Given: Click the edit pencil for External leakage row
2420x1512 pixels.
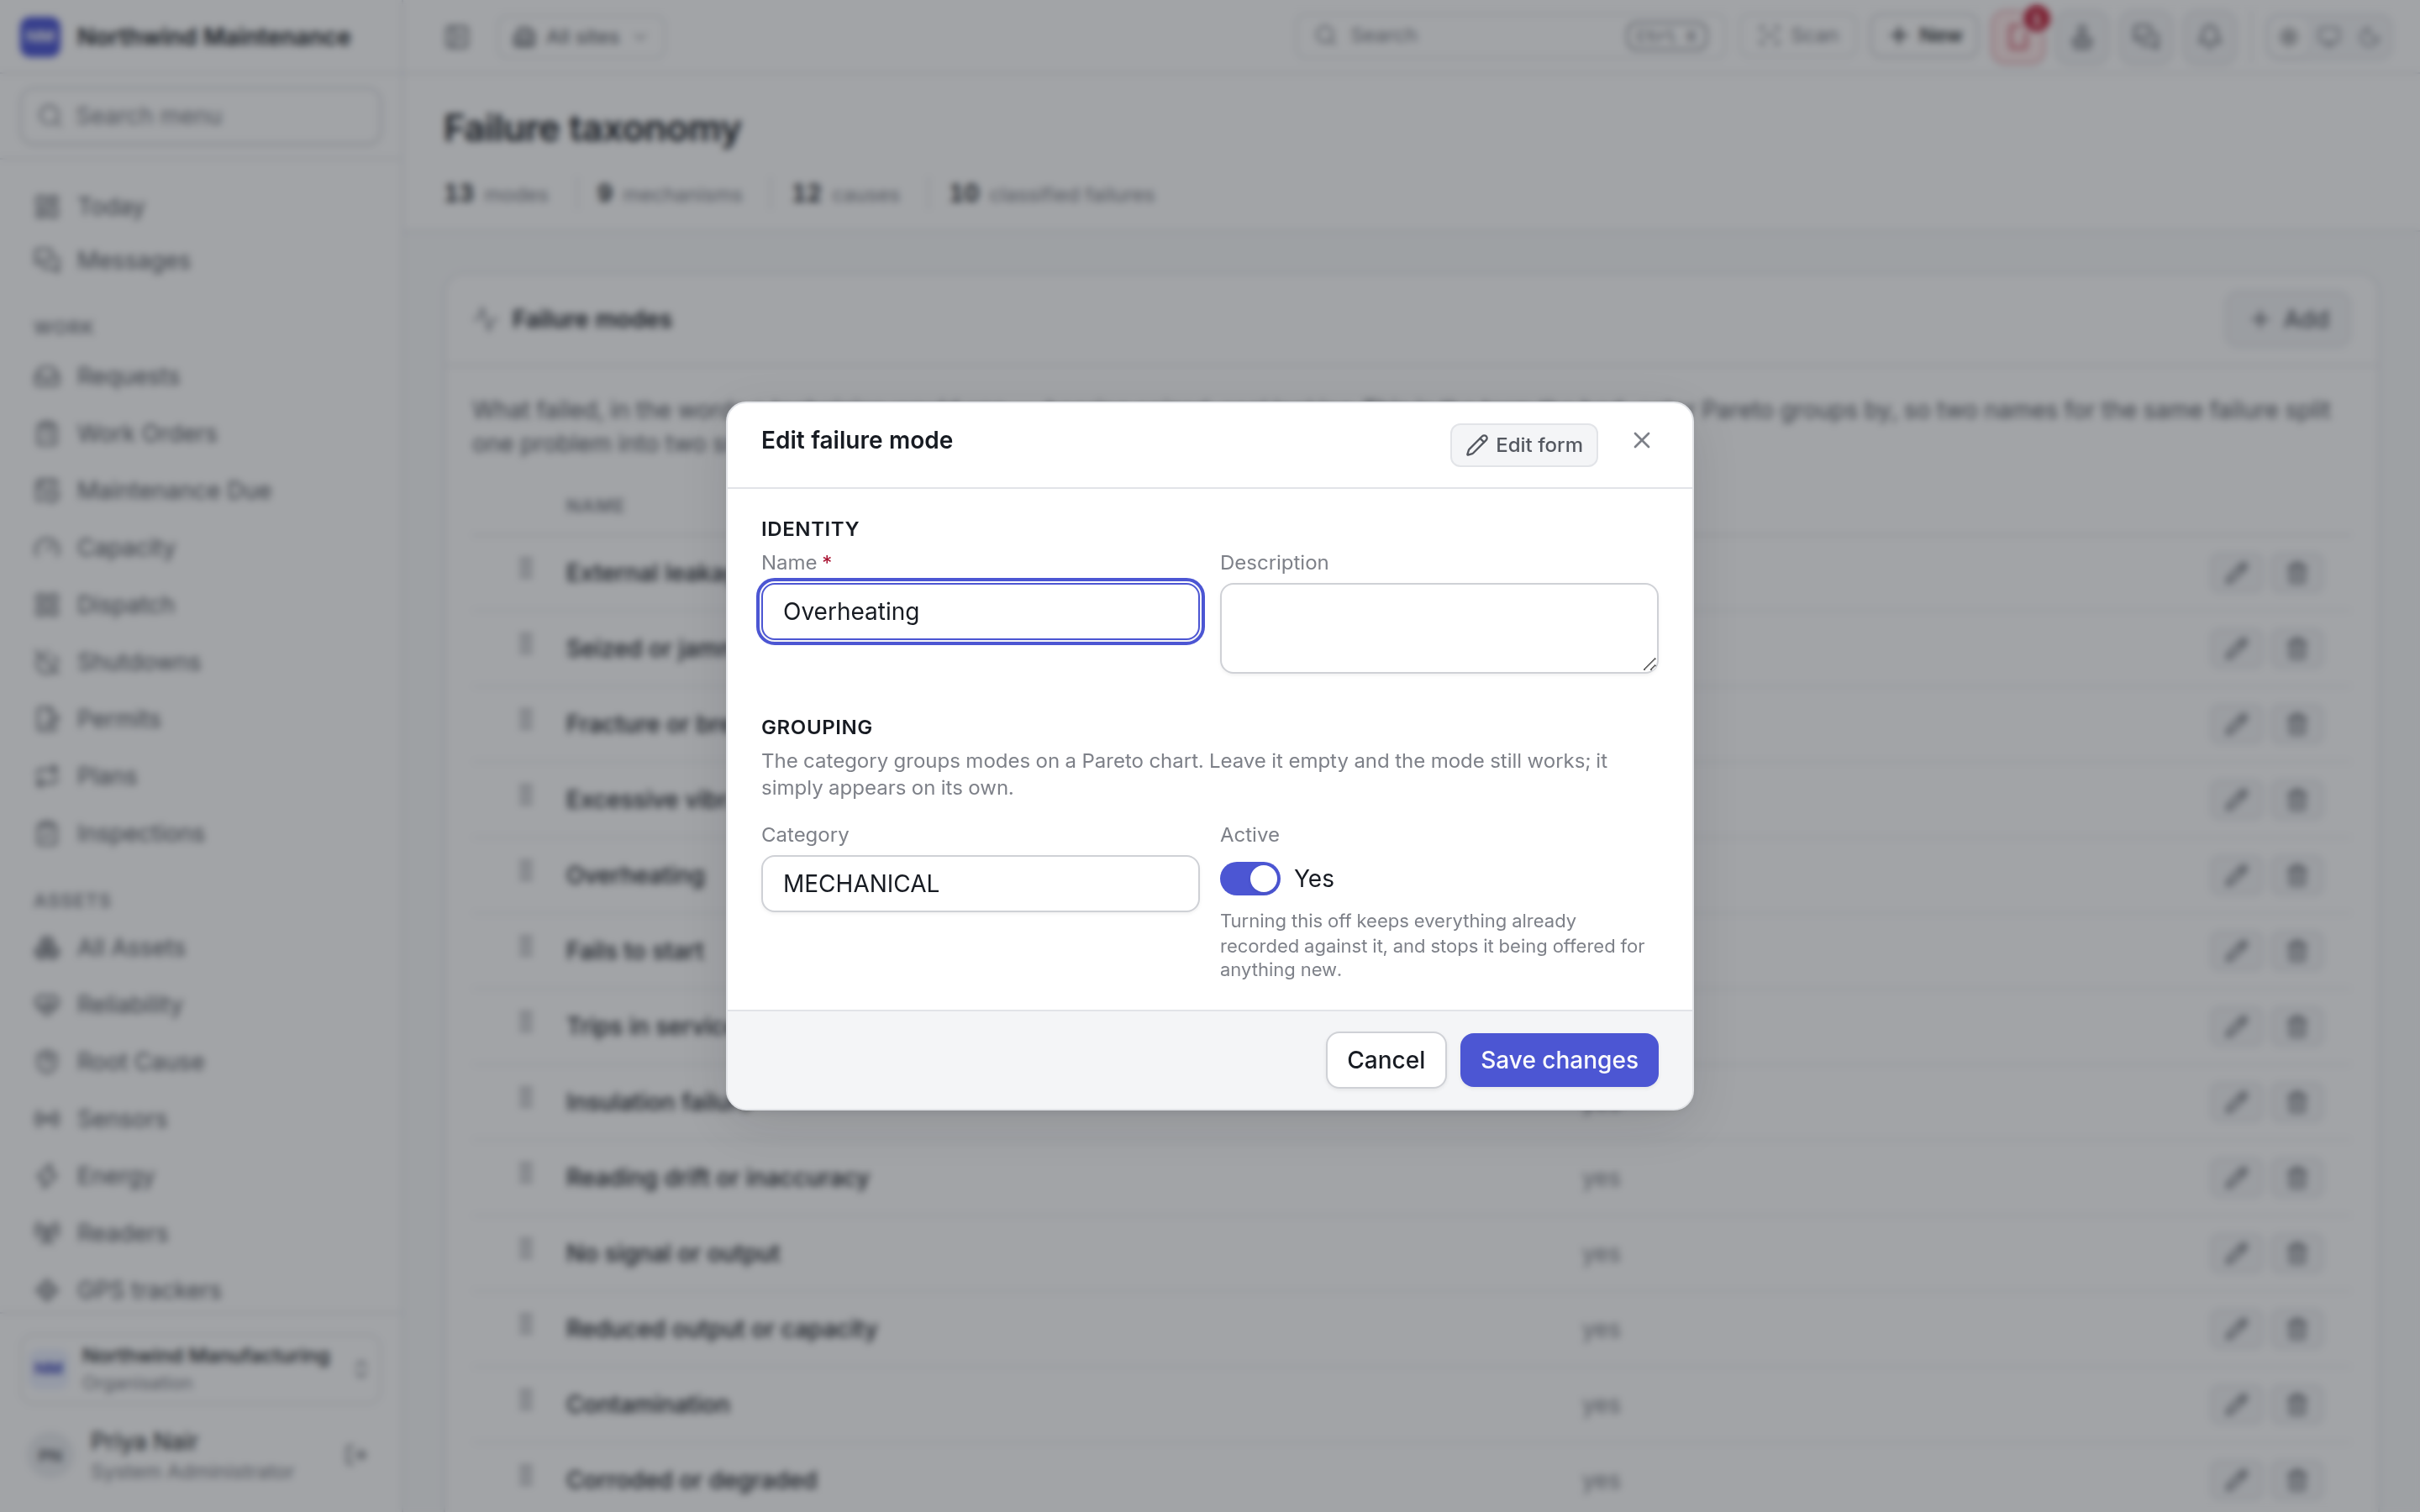Looking at the screenshot, I should (2236, 573).
